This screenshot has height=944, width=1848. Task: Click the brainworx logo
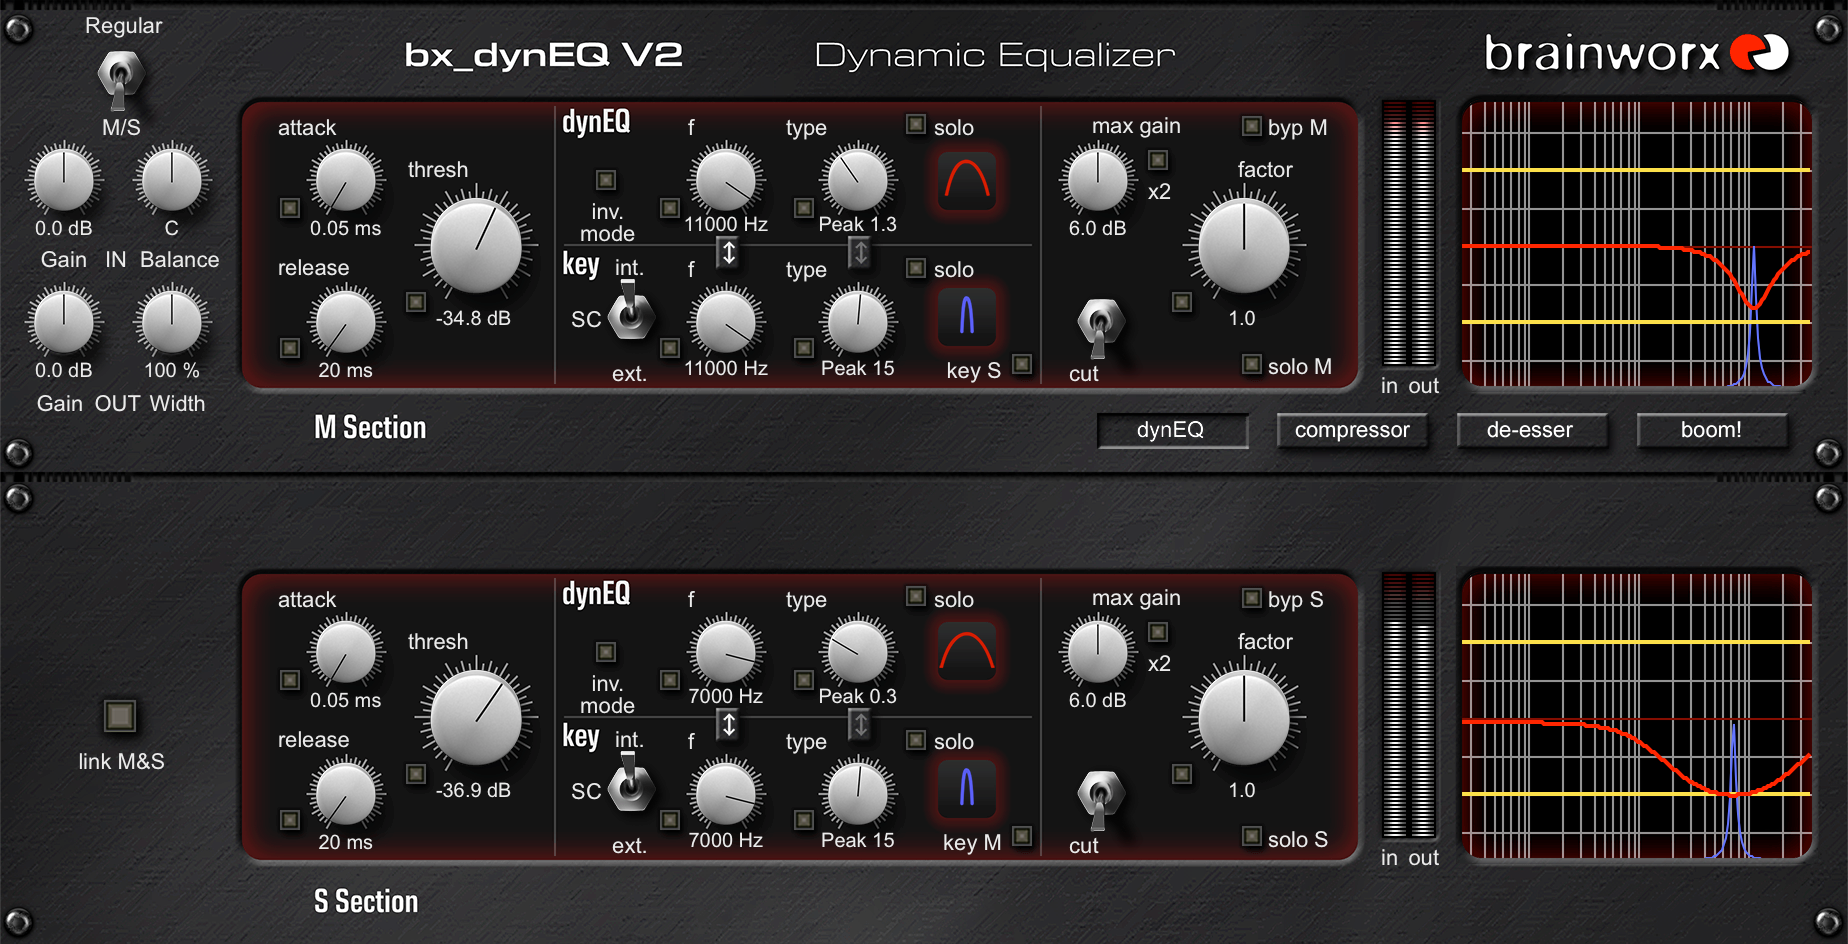tap(1636, 53)
